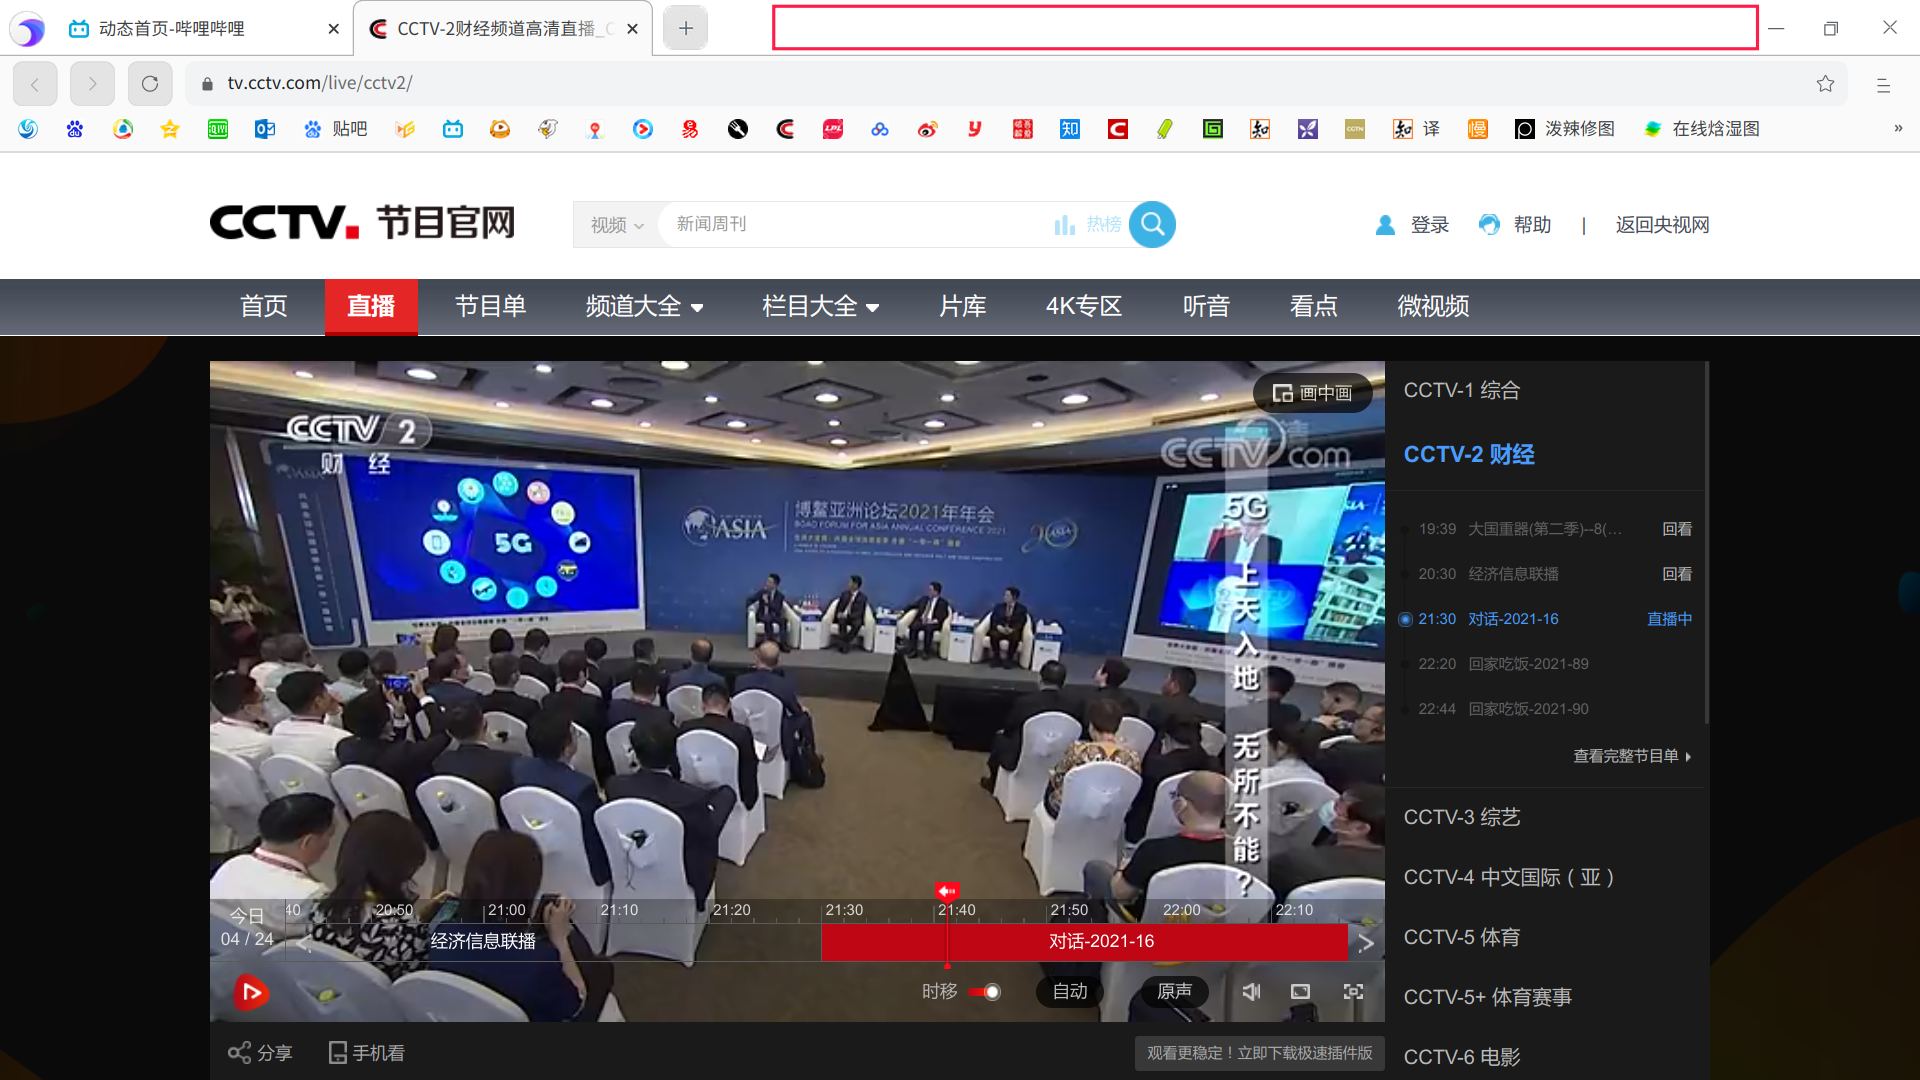Click the play button in the video player
Screen dimensions: 1920x1080
[x=251, y=992]
